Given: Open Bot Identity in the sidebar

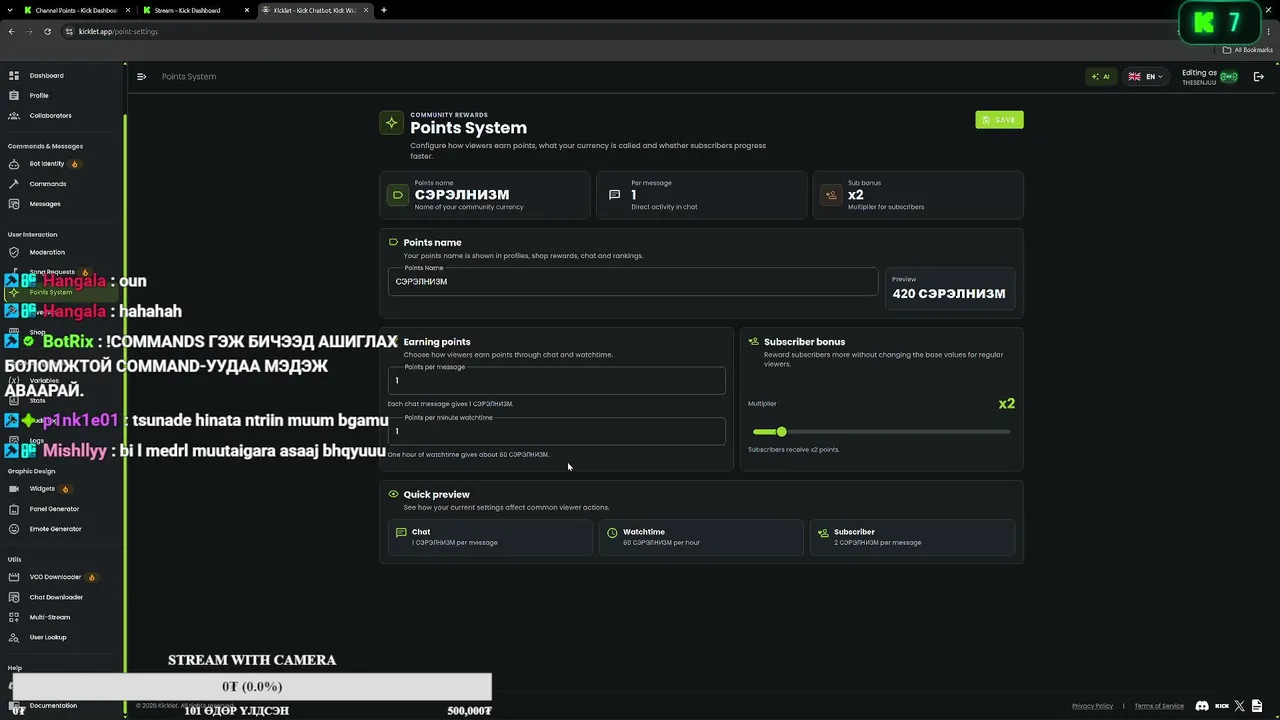Looking at the screenshot, I should coord(46,164).
